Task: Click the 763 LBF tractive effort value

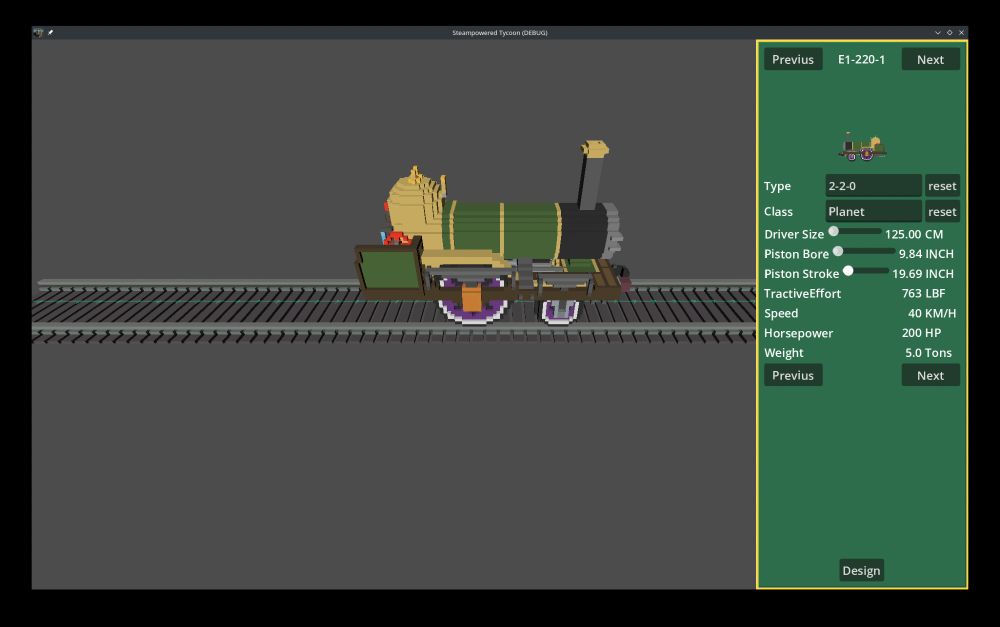Action: coord(923,293)
